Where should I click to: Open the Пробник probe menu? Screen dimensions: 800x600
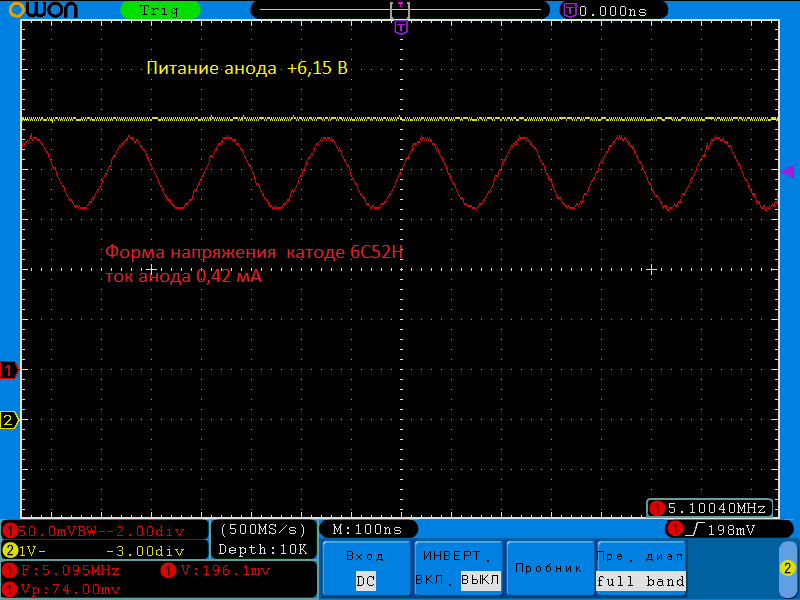click(x=549, y=568)
